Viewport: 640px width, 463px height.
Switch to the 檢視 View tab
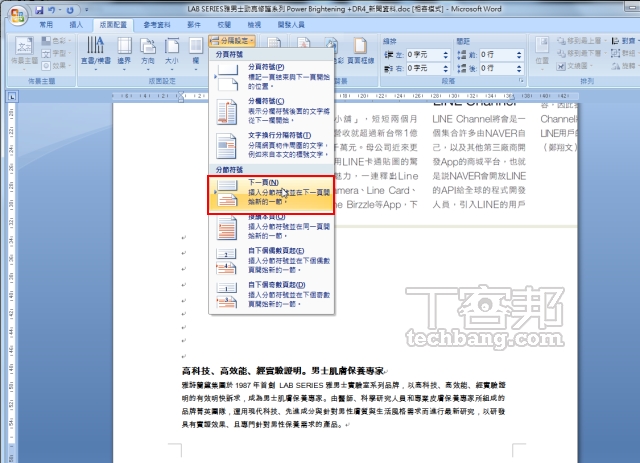click(254, 25)
